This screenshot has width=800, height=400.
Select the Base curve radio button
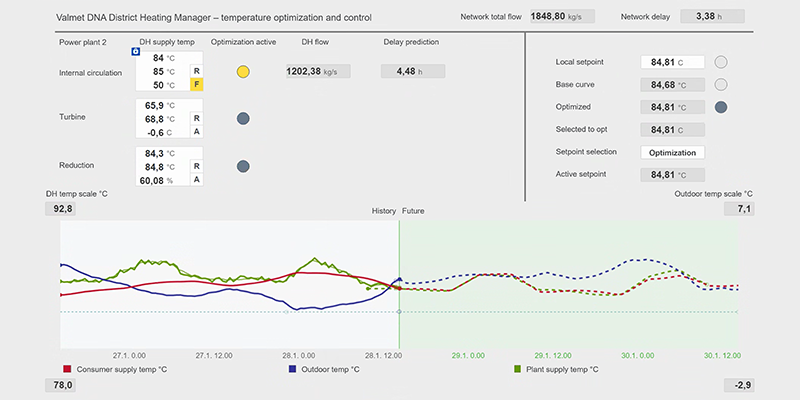(x=721, y=85)
